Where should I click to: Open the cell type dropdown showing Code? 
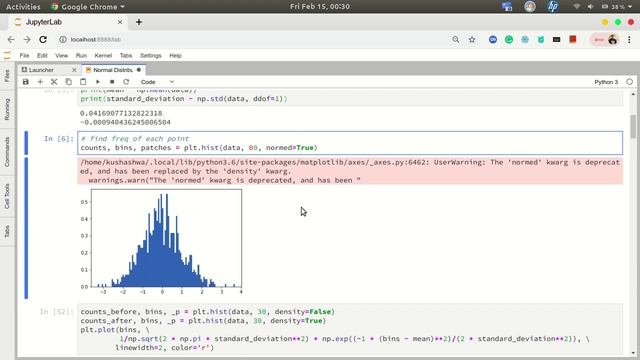coord(157,82)
